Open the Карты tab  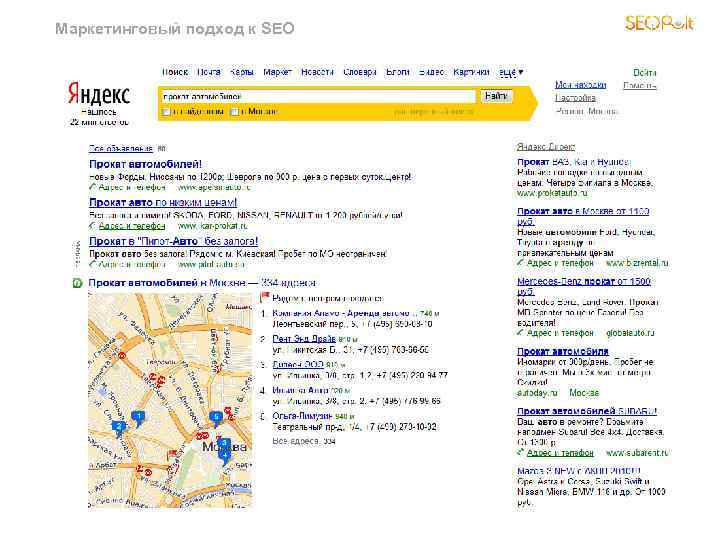(242, 72)
